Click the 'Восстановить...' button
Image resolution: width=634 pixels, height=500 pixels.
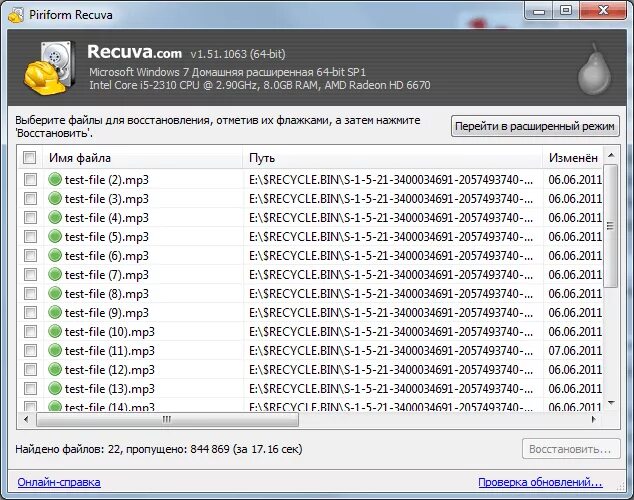pos(571,449)
